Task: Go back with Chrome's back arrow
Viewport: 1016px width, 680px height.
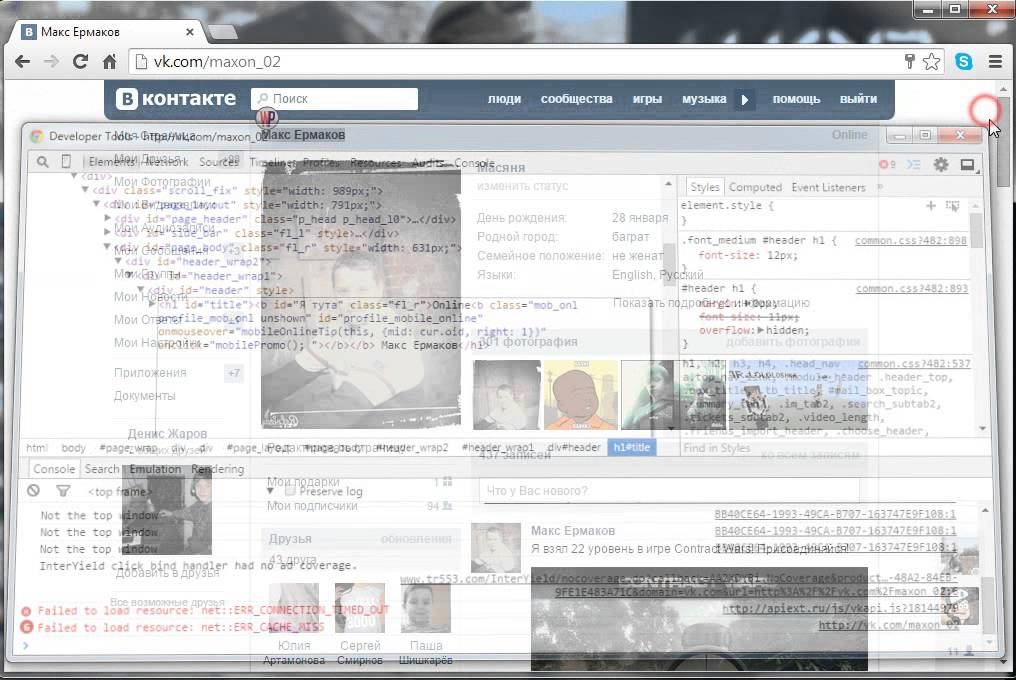Action: click(23, 62)
